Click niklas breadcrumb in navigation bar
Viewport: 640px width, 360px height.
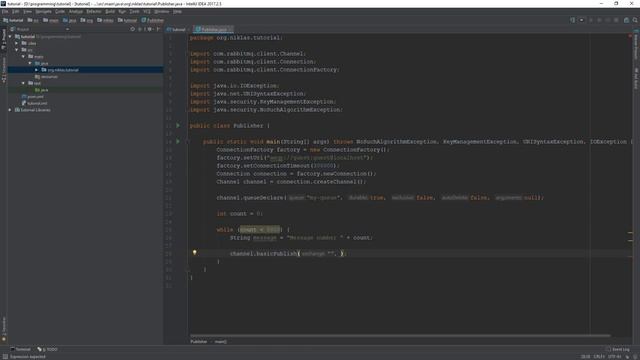pos(105,20)
